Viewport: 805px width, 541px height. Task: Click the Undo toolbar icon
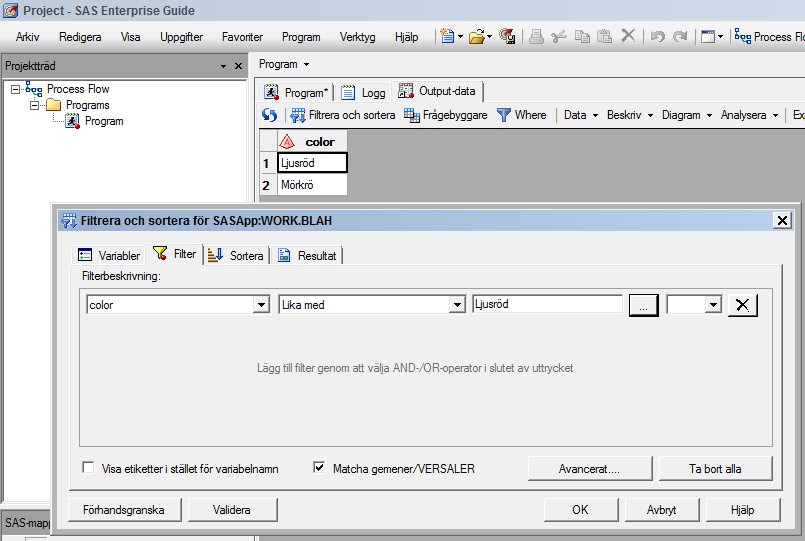coord(658,36)
